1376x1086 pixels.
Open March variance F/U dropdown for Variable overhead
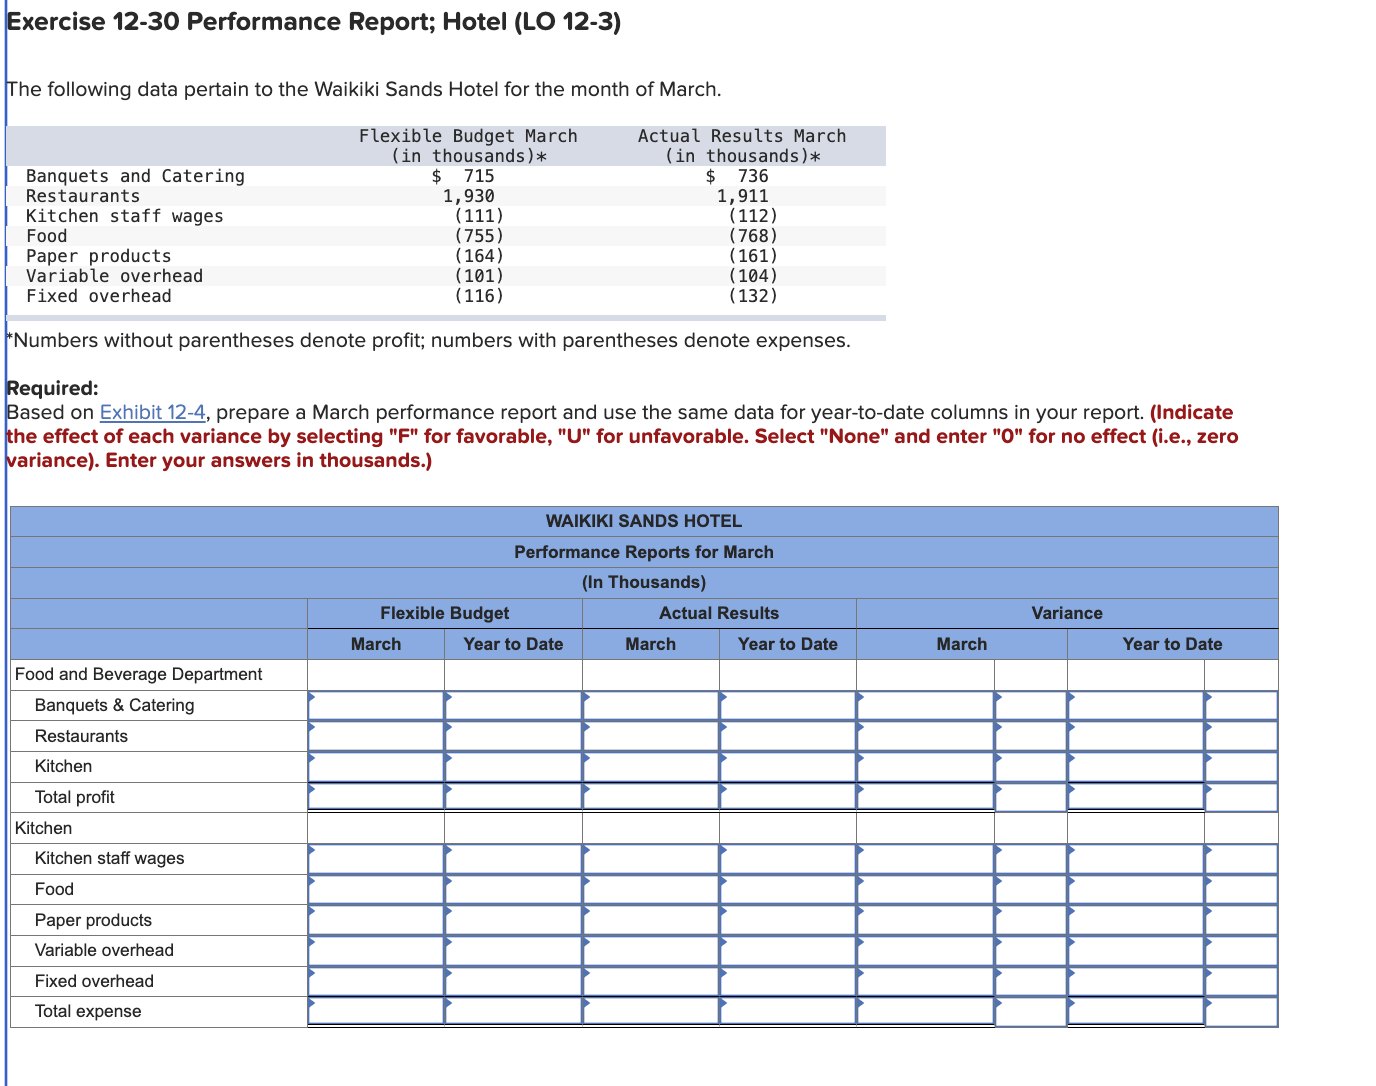tap(1031, 950)
